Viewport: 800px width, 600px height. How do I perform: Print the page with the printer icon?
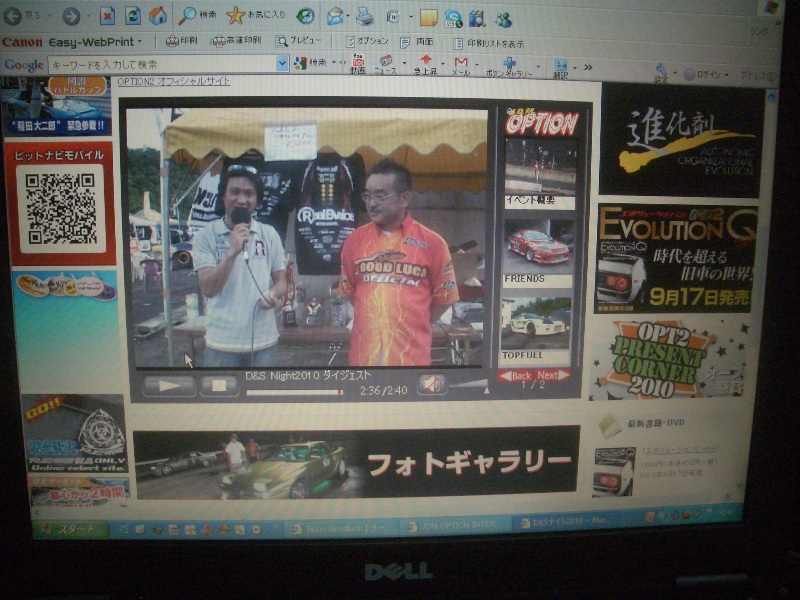(364, 17)
